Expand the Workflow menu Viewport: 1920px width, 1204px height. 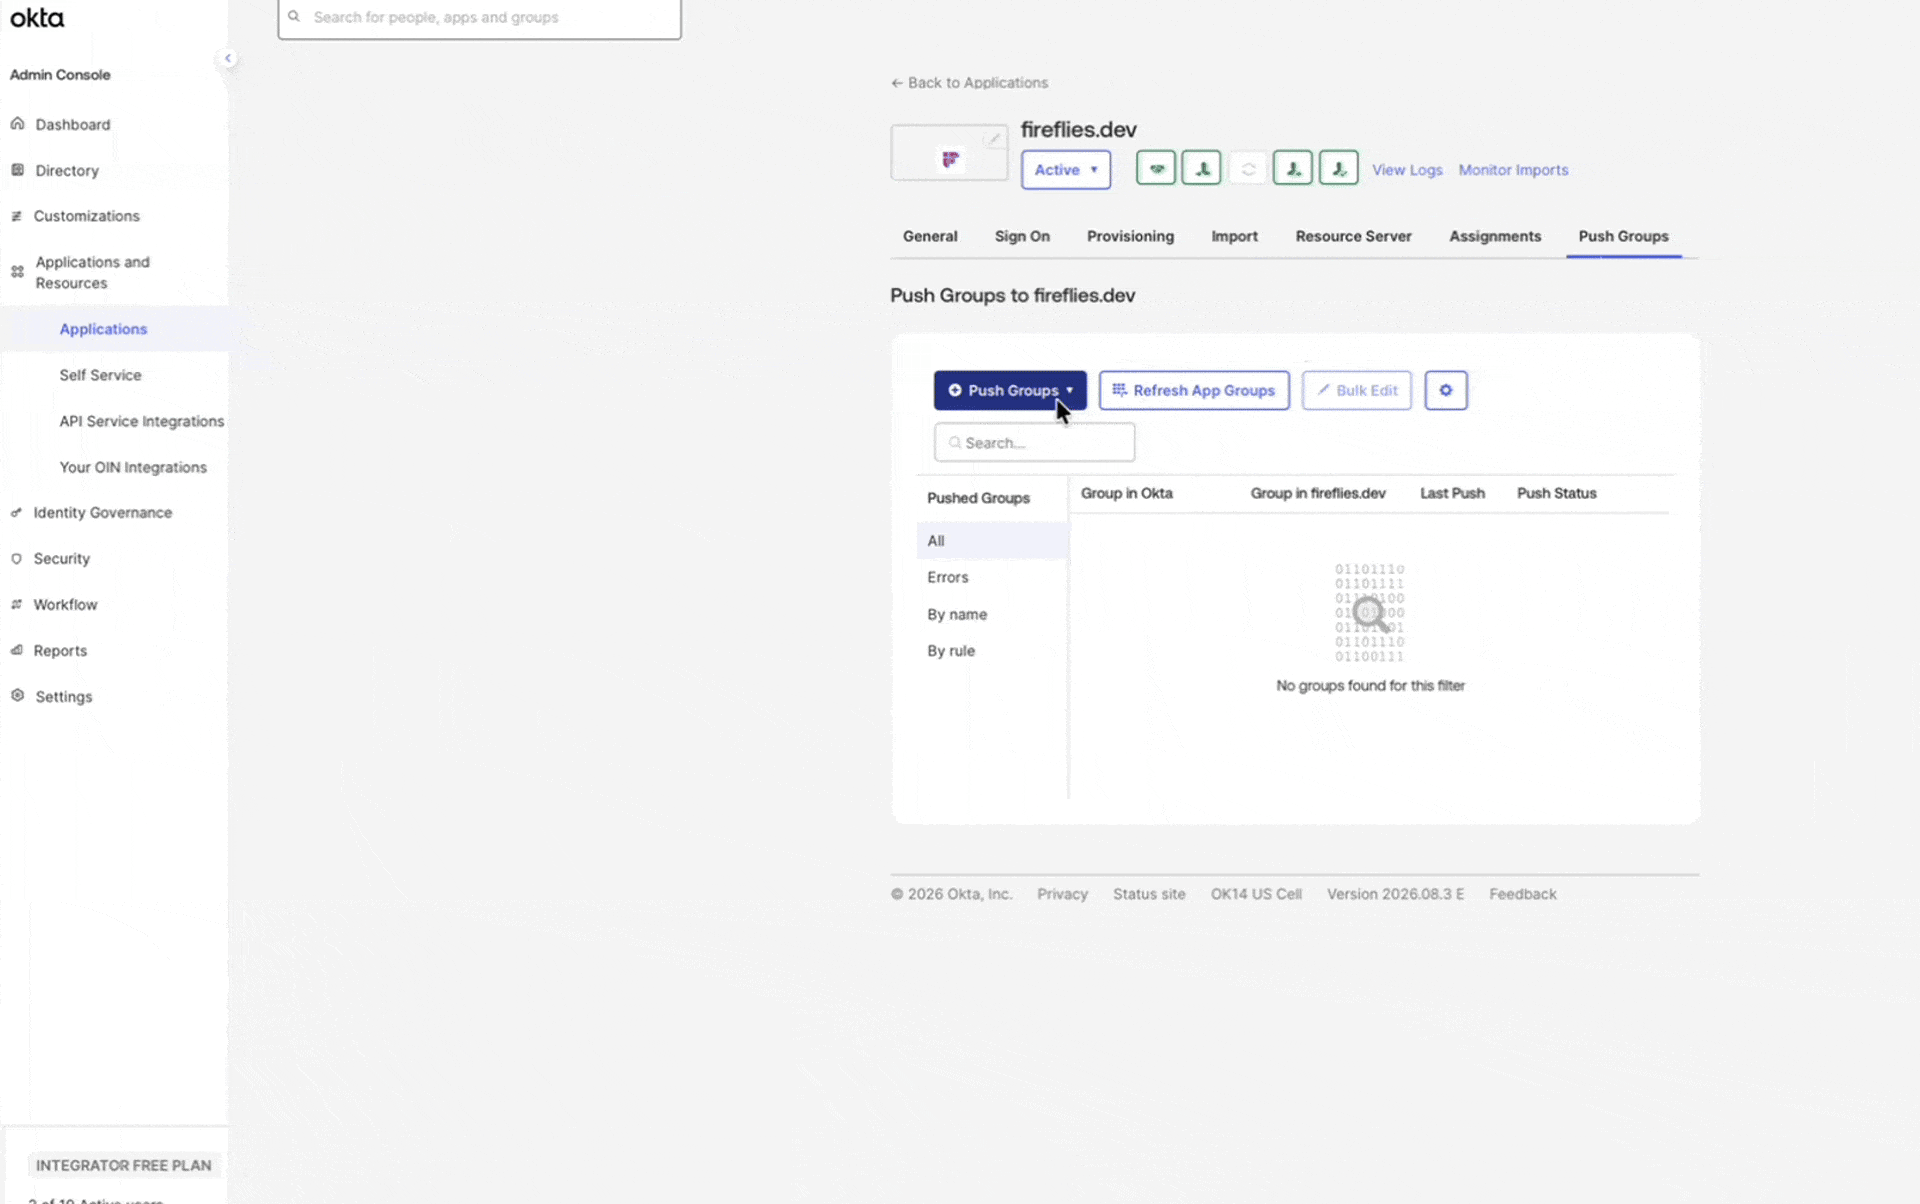point(65,604)
